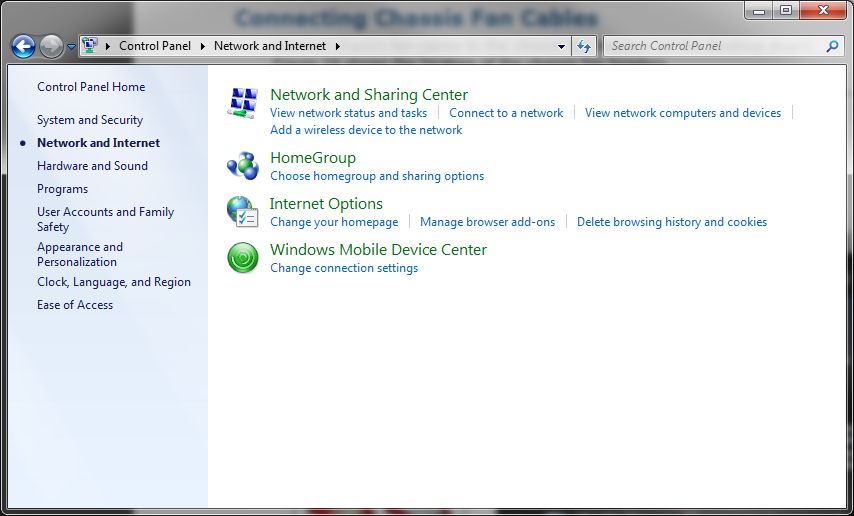Screen dimensions: 854x516
Task: Click Manage browser add-ons link
Action: click(487, 222)
